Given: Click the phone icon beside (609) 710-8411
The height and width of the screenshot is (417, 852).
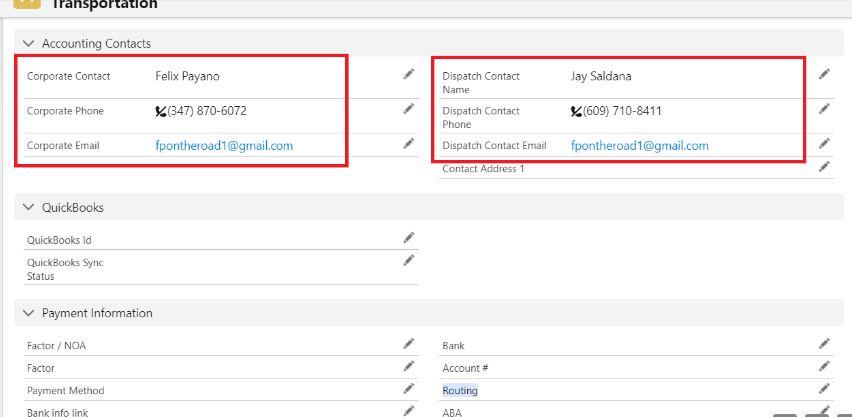Looking at the screenshot, I should pos(577,111).
